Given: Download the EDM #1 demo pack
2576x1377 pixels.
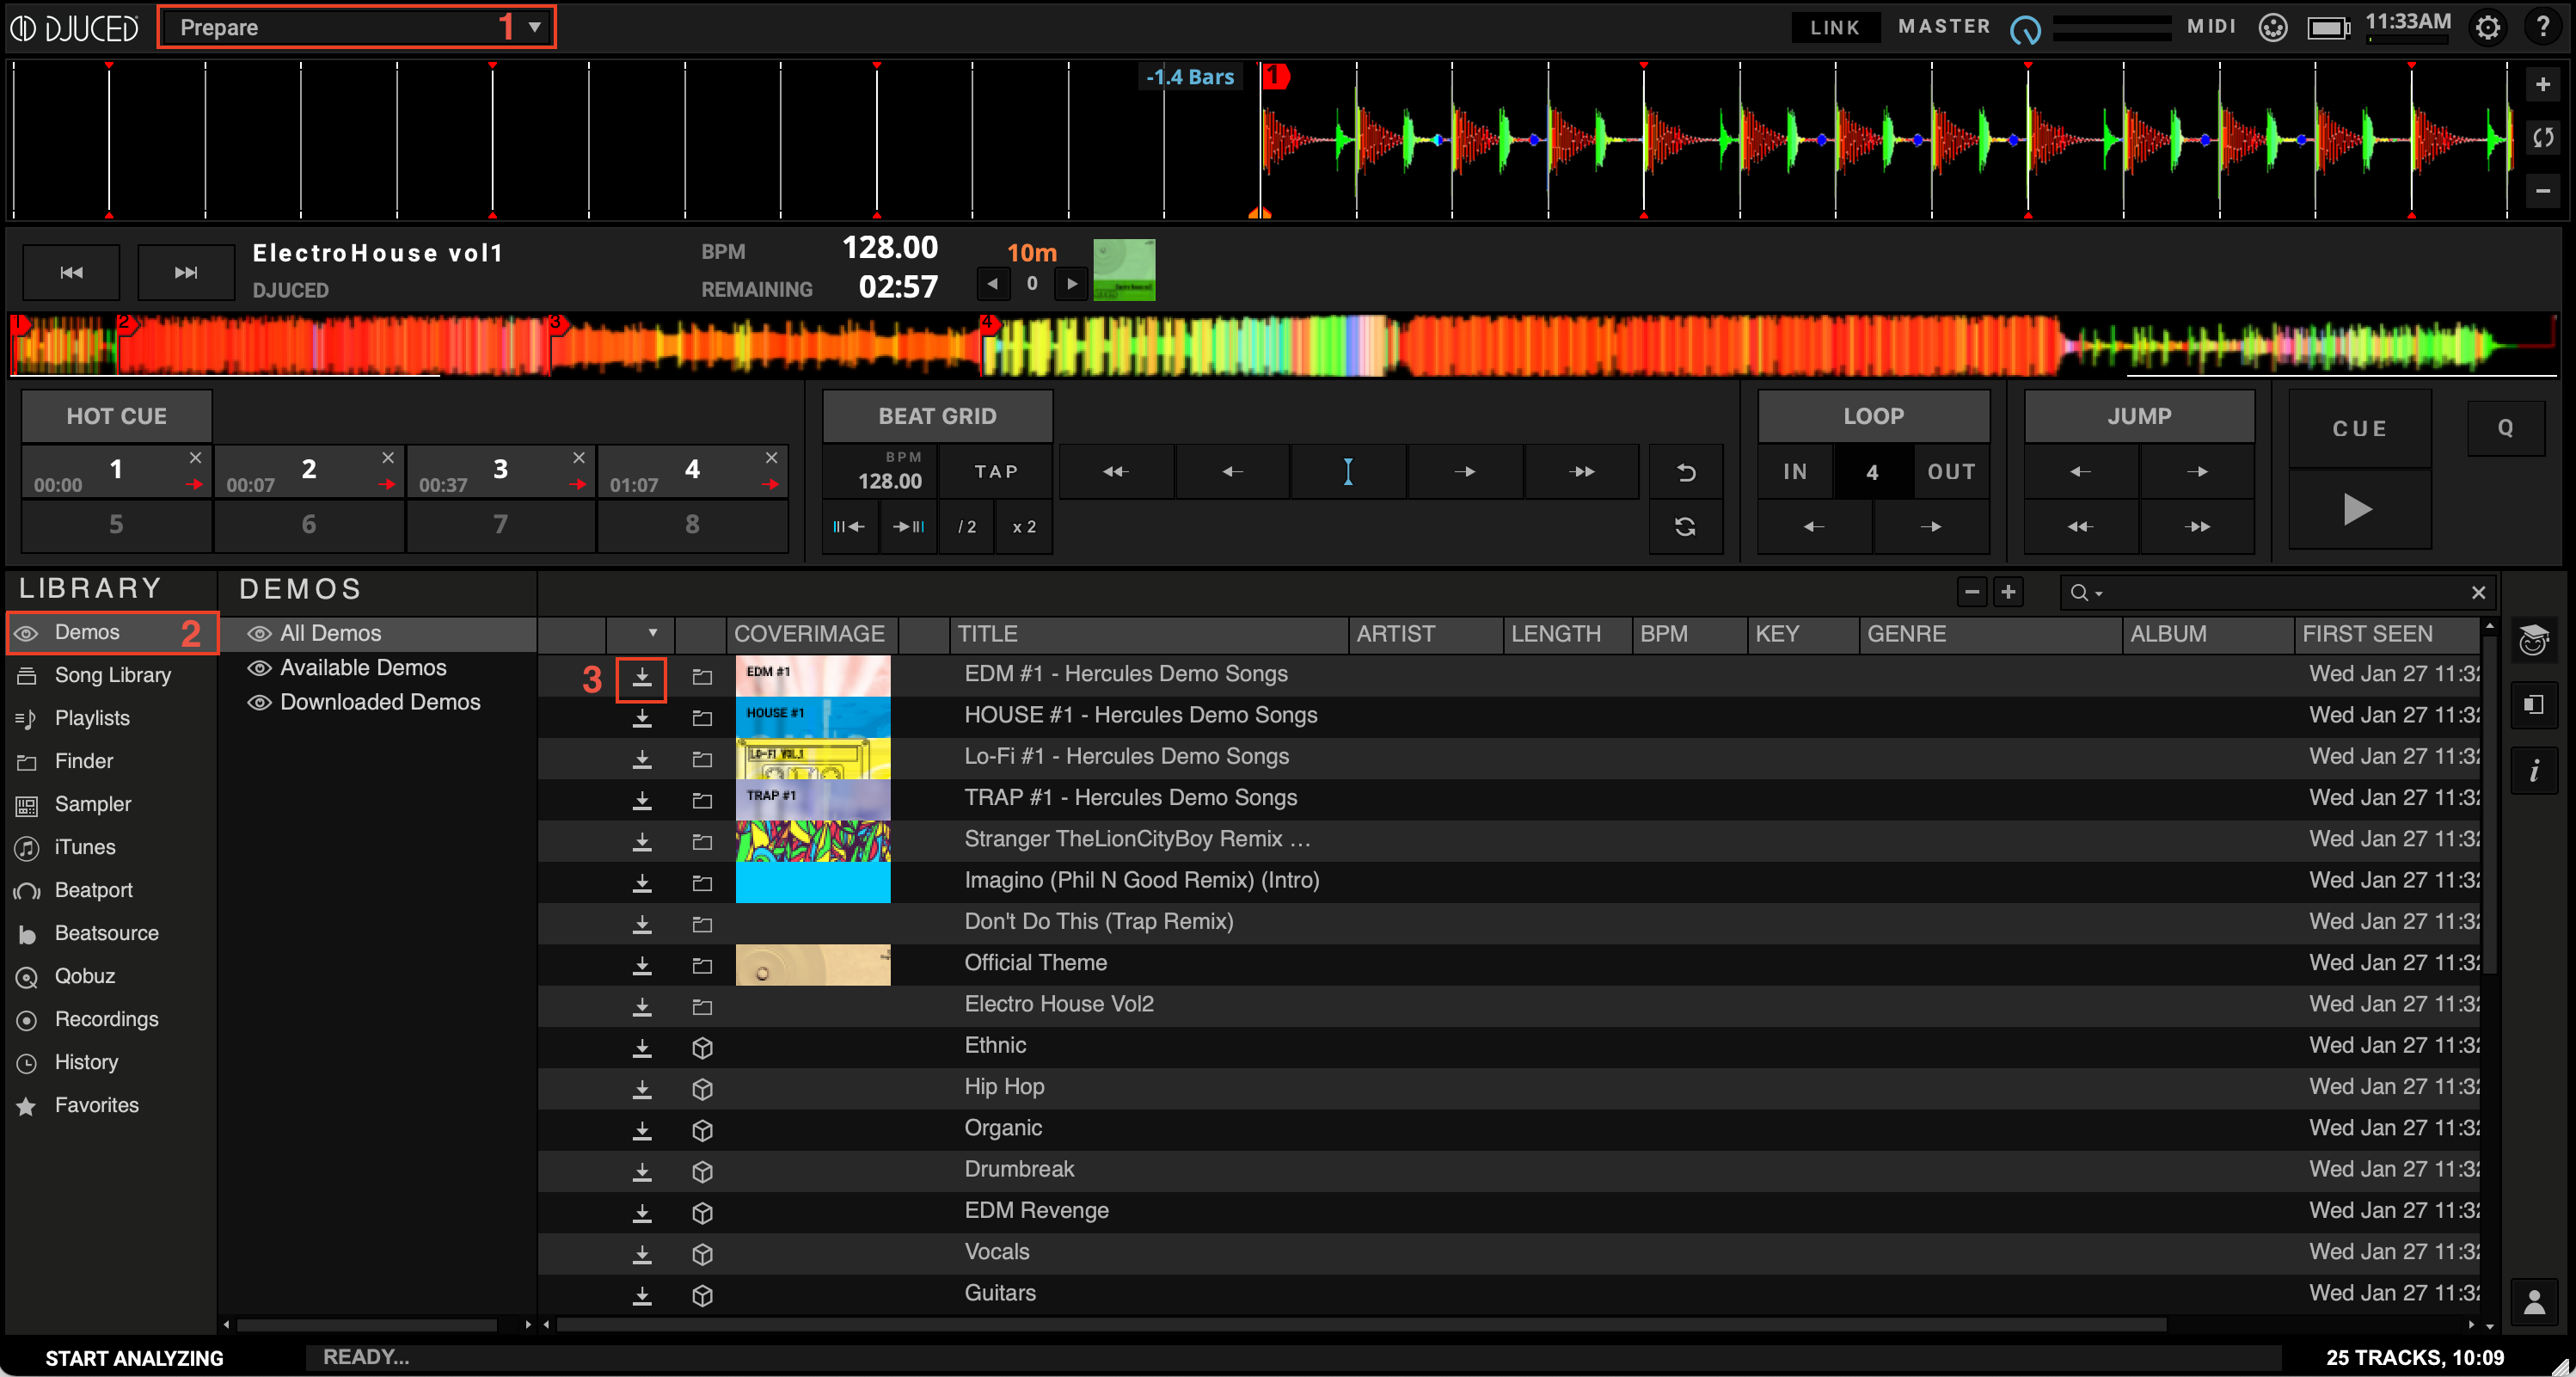Looking at the screenshot, I should point(641,678).
